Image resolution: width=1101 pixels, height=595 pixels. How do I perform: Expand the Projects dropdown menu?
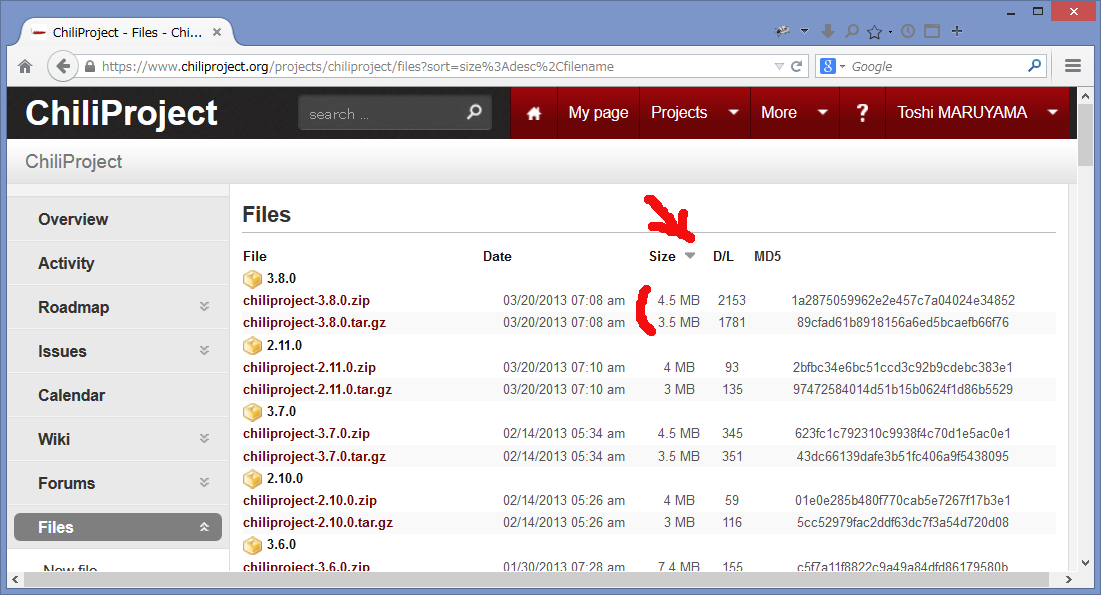click(x=733, y=113)
